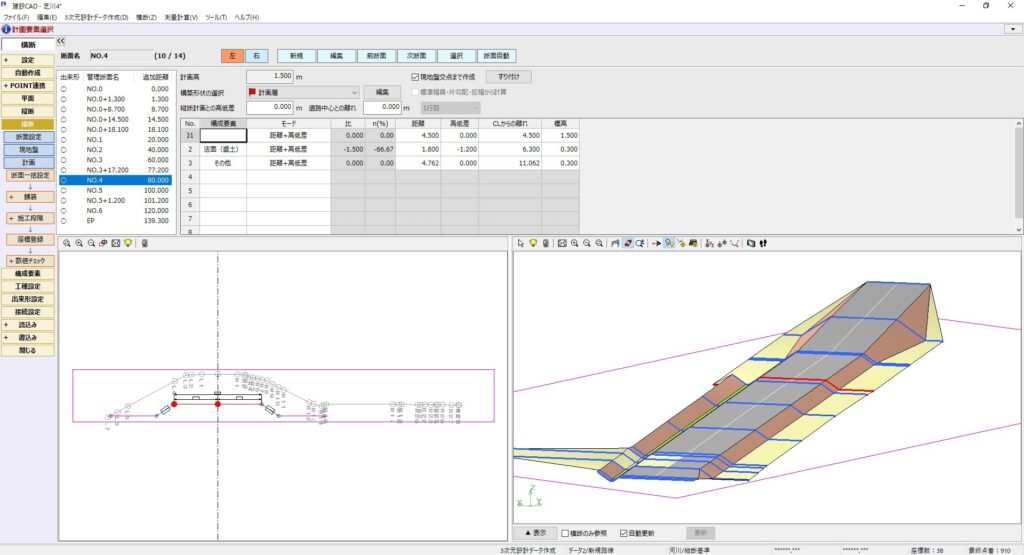Image resolution: width=1024 pixels, height=555 pixels.
Task: Click the 次断面 button
Action: (x=418, y=56)
